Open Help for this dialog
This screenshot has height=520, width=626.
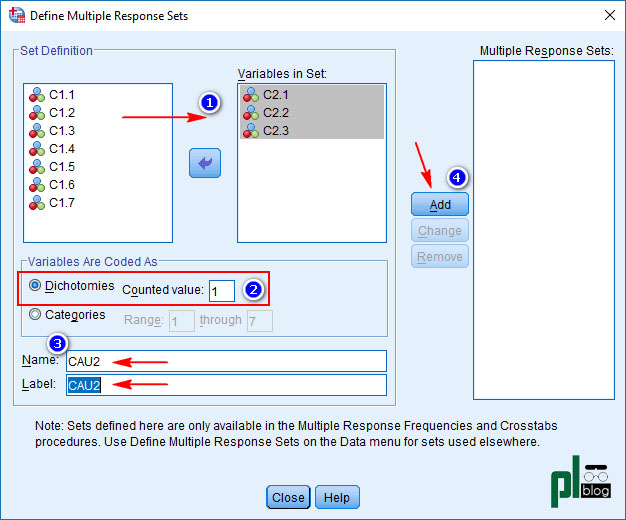(x=337, y=497)
